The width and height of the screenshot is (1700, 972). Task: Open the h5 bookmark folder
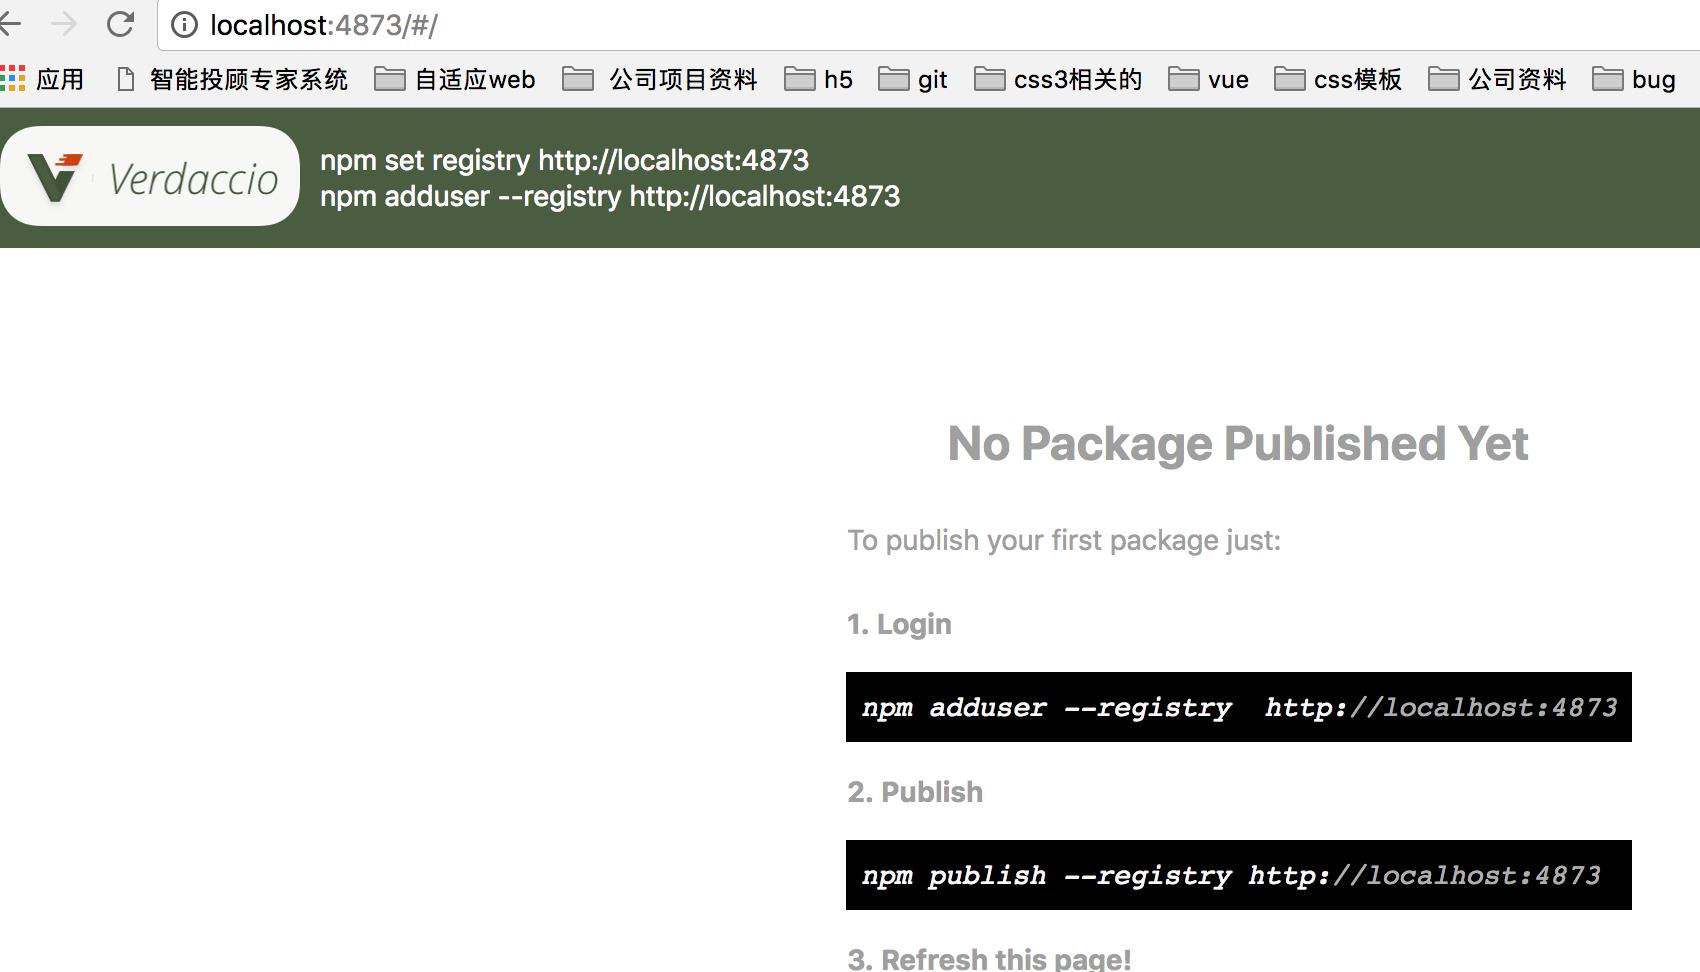click(x=818, y=79)
